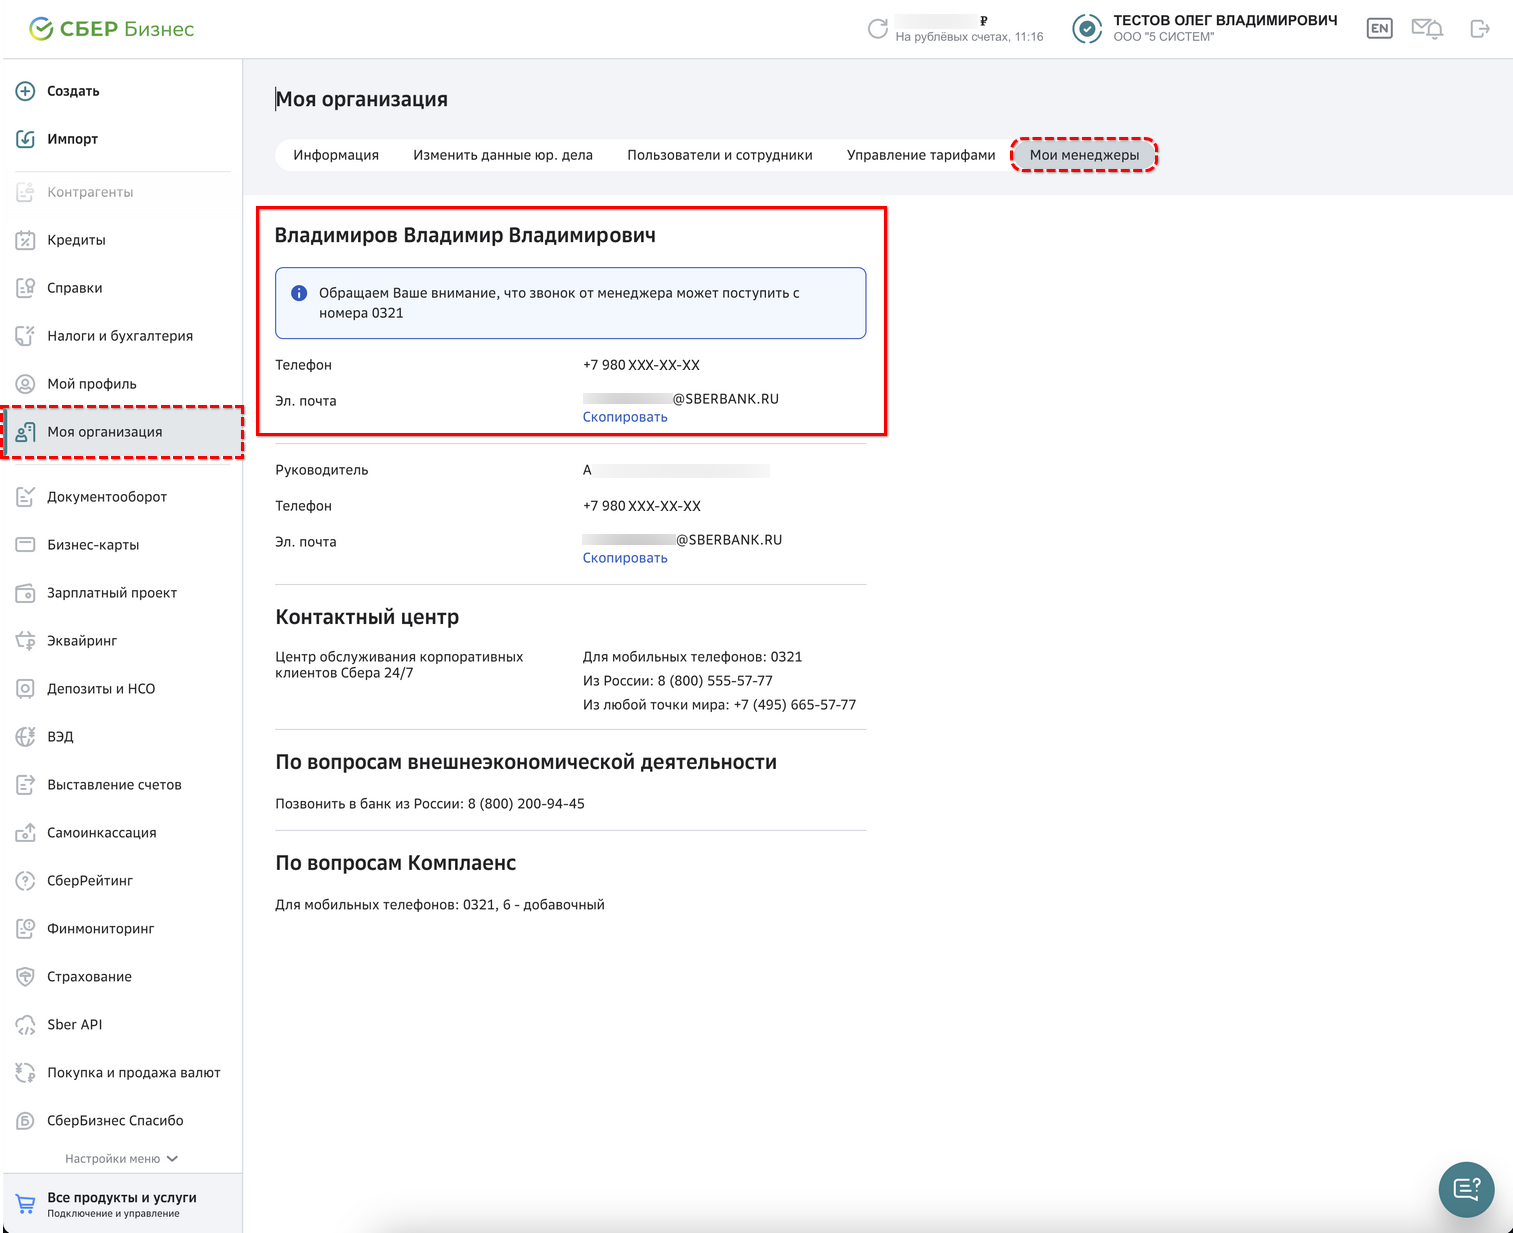Click the +7 (495) 665-57-77 number
Viewport: 1513px width, 1233px height.
(x=795, y=705)
